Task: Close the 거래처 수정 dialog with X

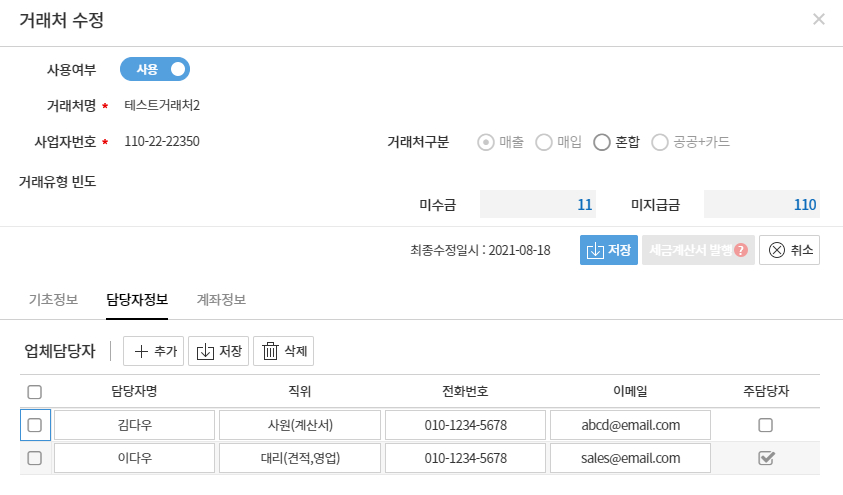Action: click(x=818, y=19)
